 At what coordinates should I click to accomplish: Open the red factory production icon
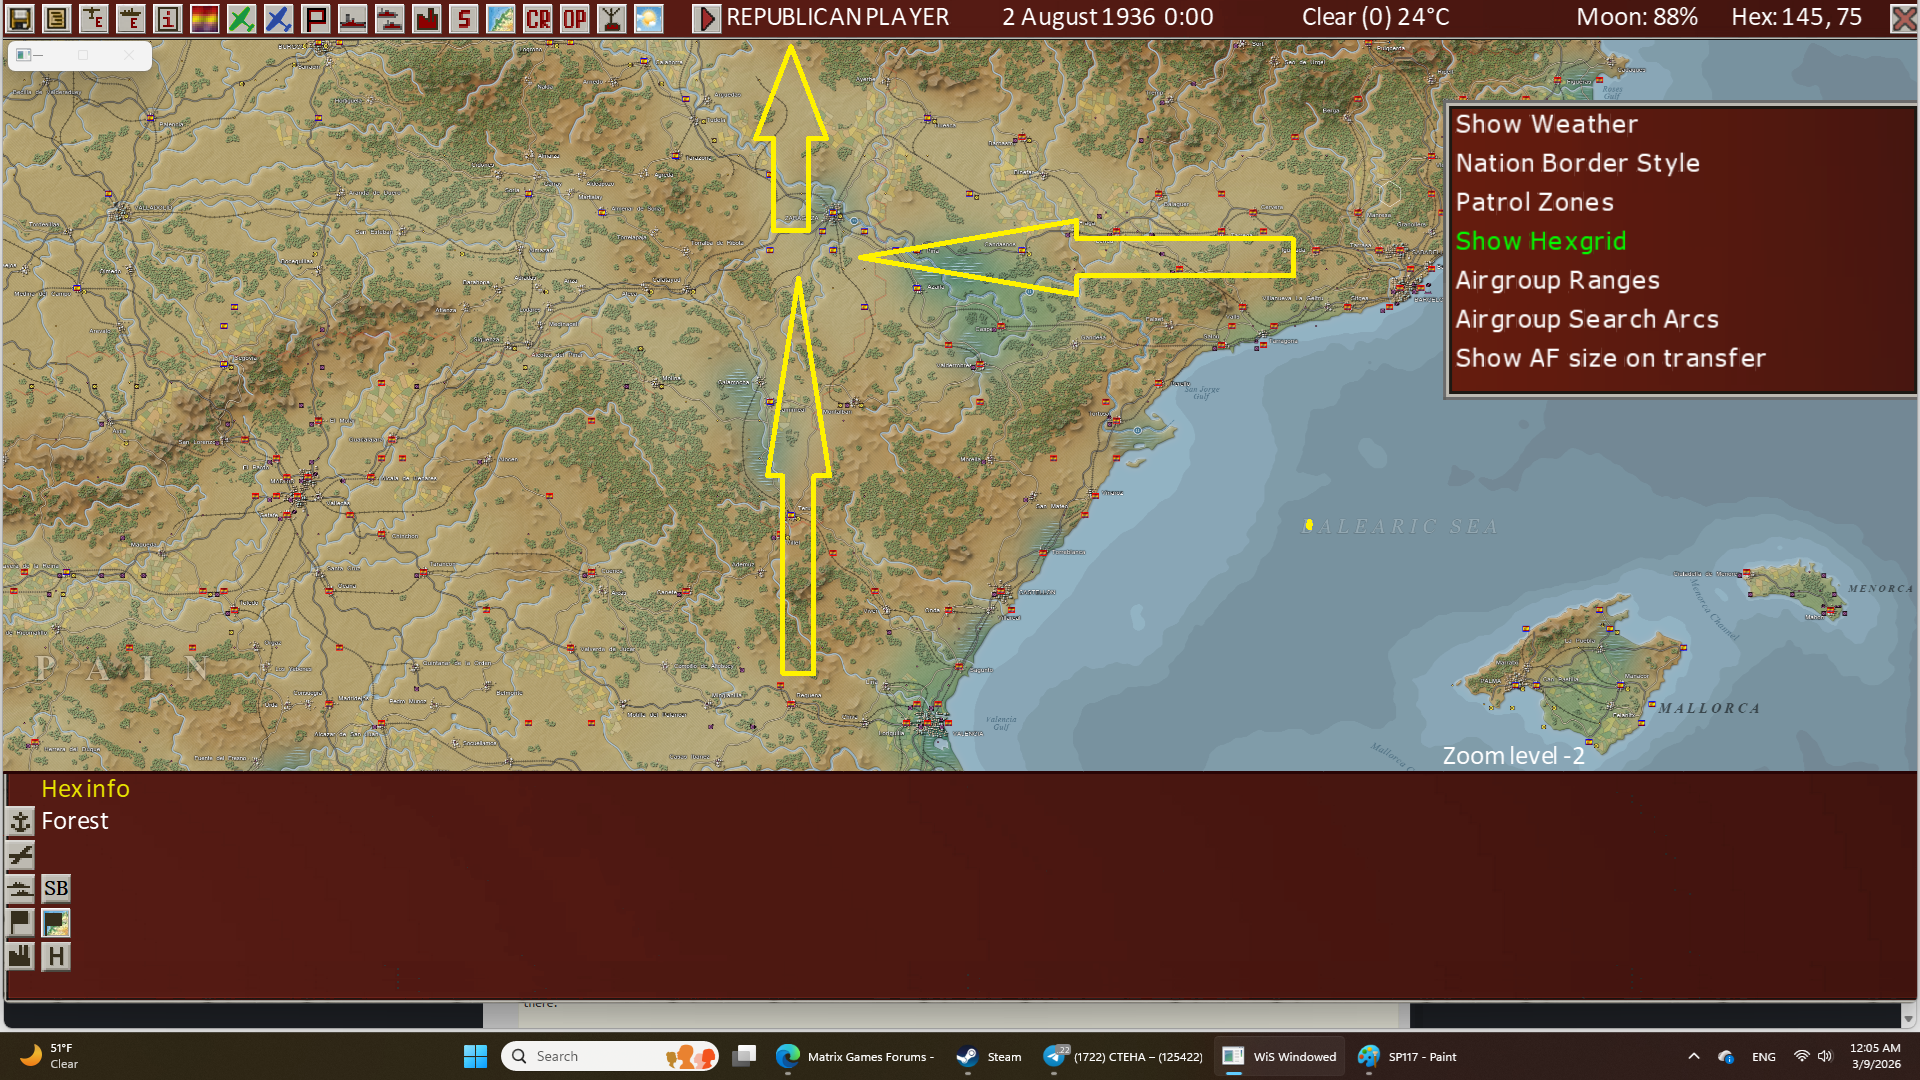pos(427,18)
